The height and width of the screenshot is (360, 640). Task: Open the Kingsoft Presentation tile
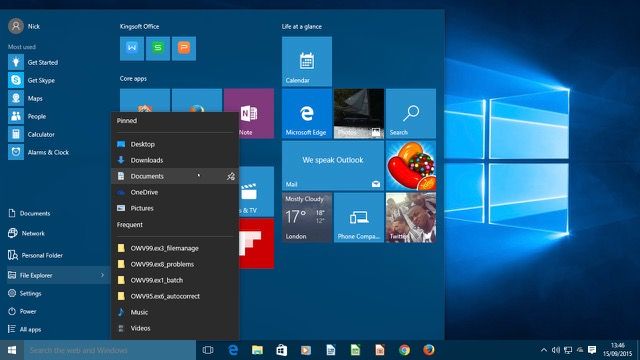tap(184, 49)
